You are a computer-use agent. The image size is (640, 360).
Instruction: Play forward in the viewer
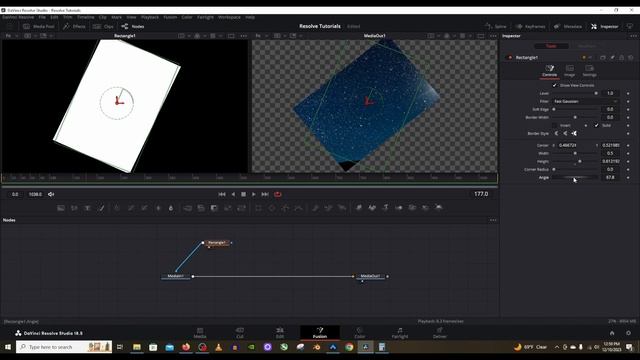point(254,194)
